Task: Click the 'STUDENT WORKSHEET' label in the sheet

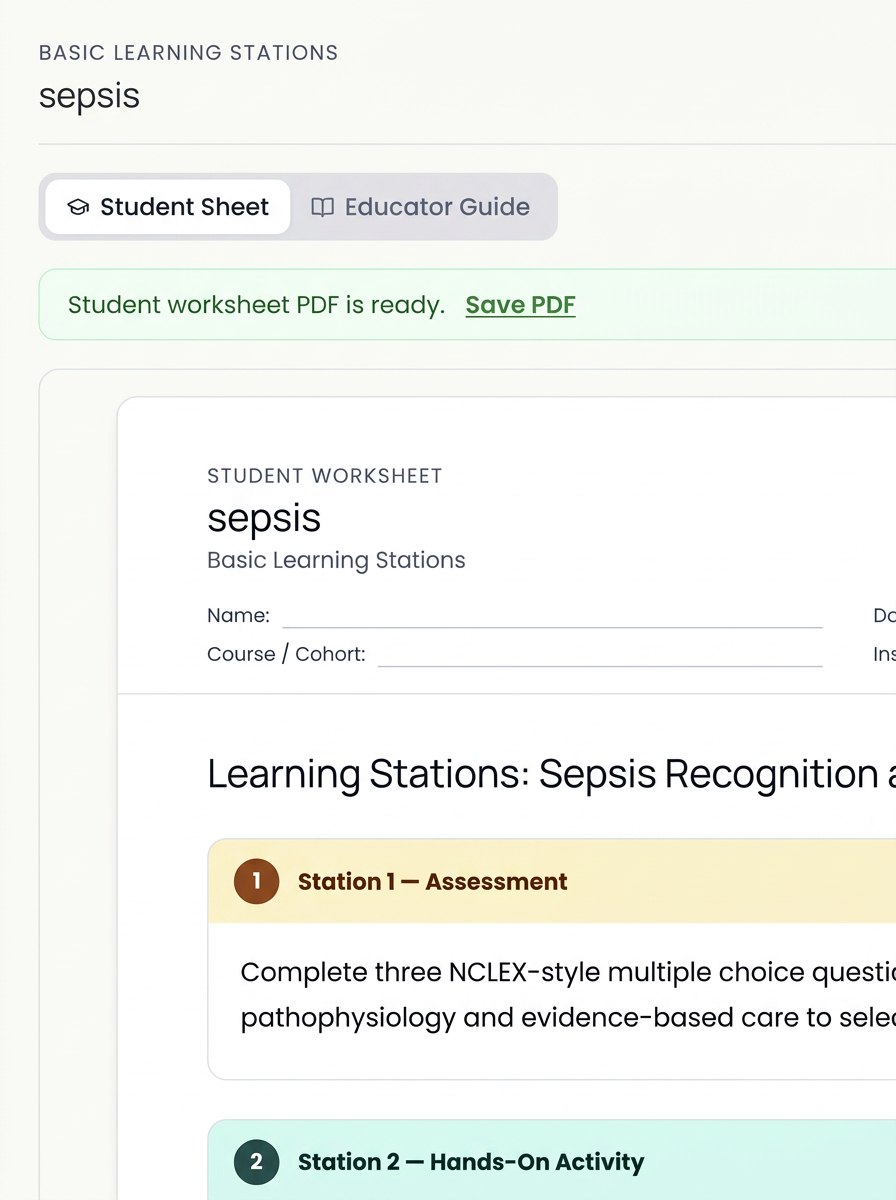Action: tap(324, 476)
